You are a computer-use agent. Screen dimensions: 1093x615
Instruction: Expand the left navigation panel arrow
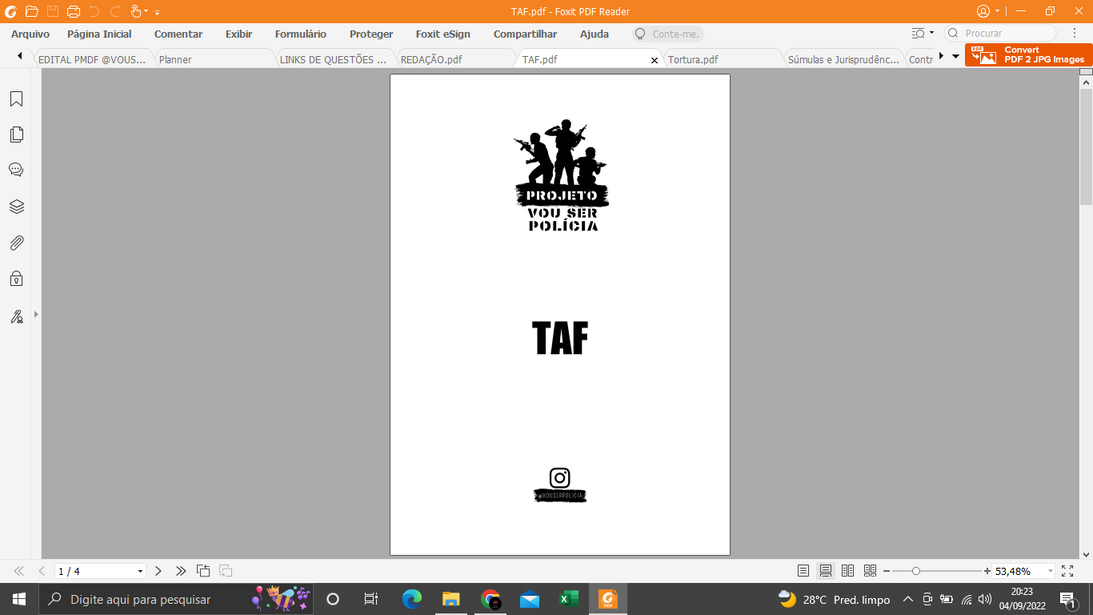36,314
